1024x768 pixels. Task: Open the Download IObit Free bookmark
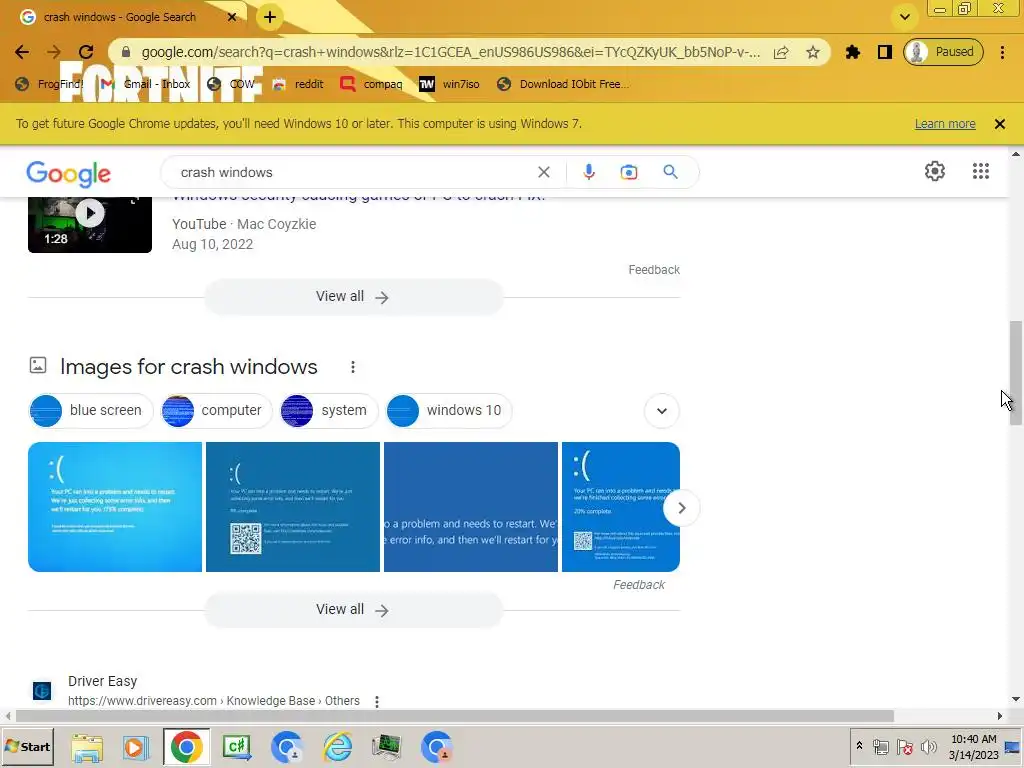click(x=563, y=84)
